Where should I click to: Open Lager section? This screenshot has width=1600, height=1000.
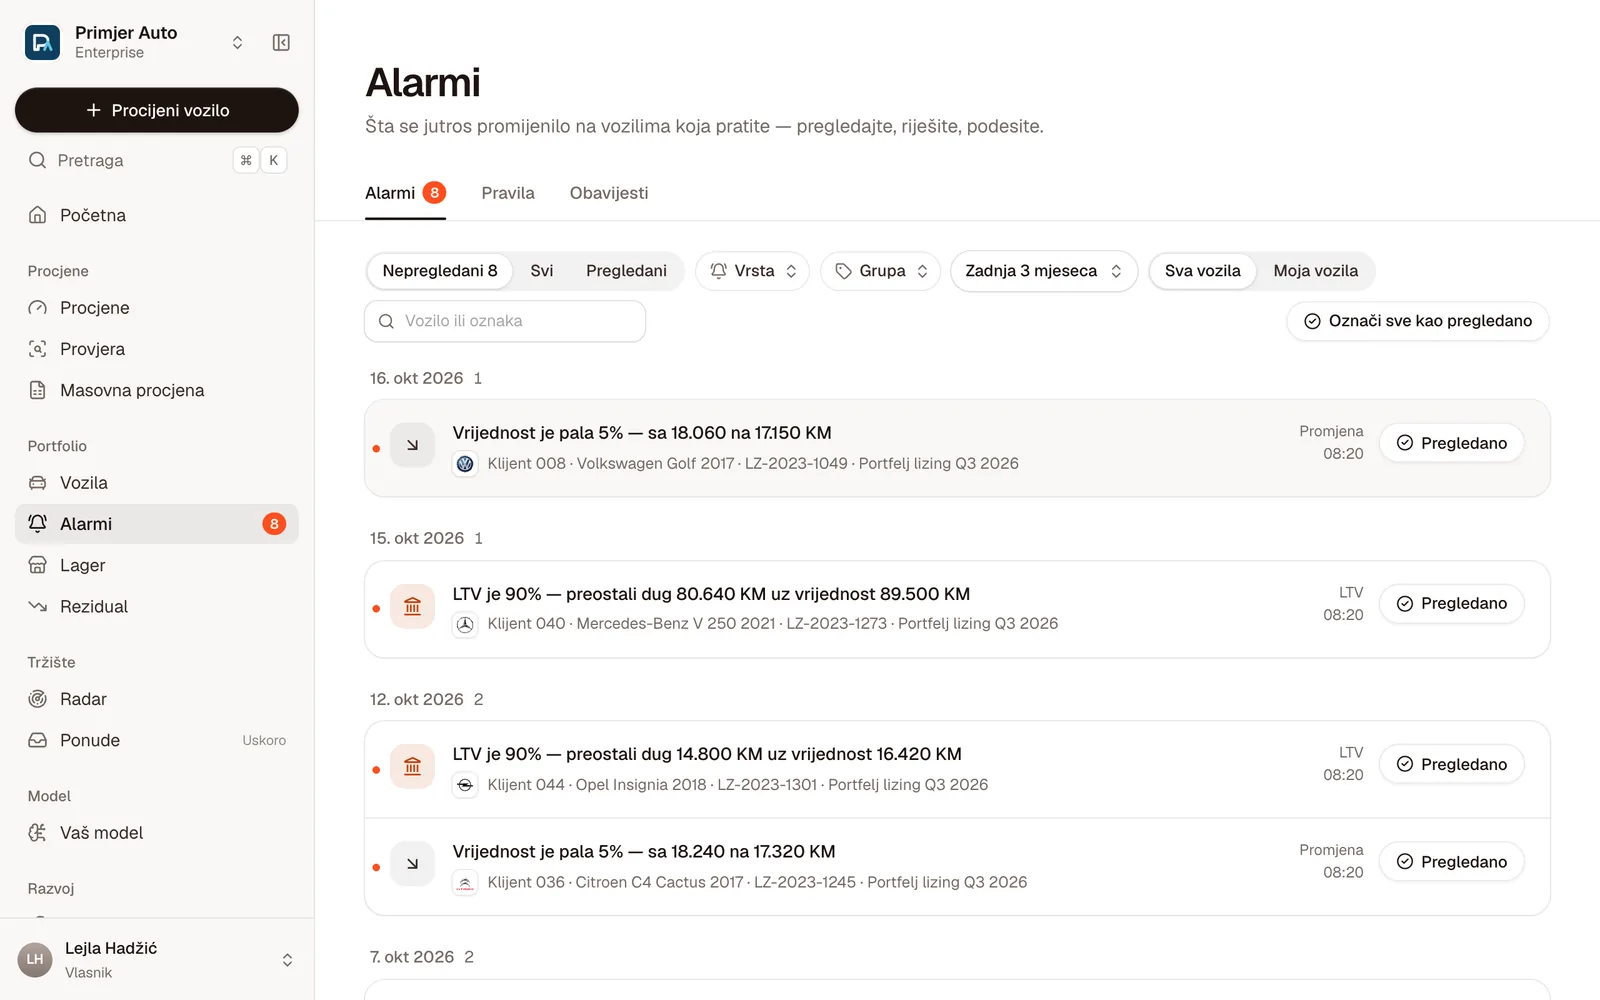tap(157, 565)
